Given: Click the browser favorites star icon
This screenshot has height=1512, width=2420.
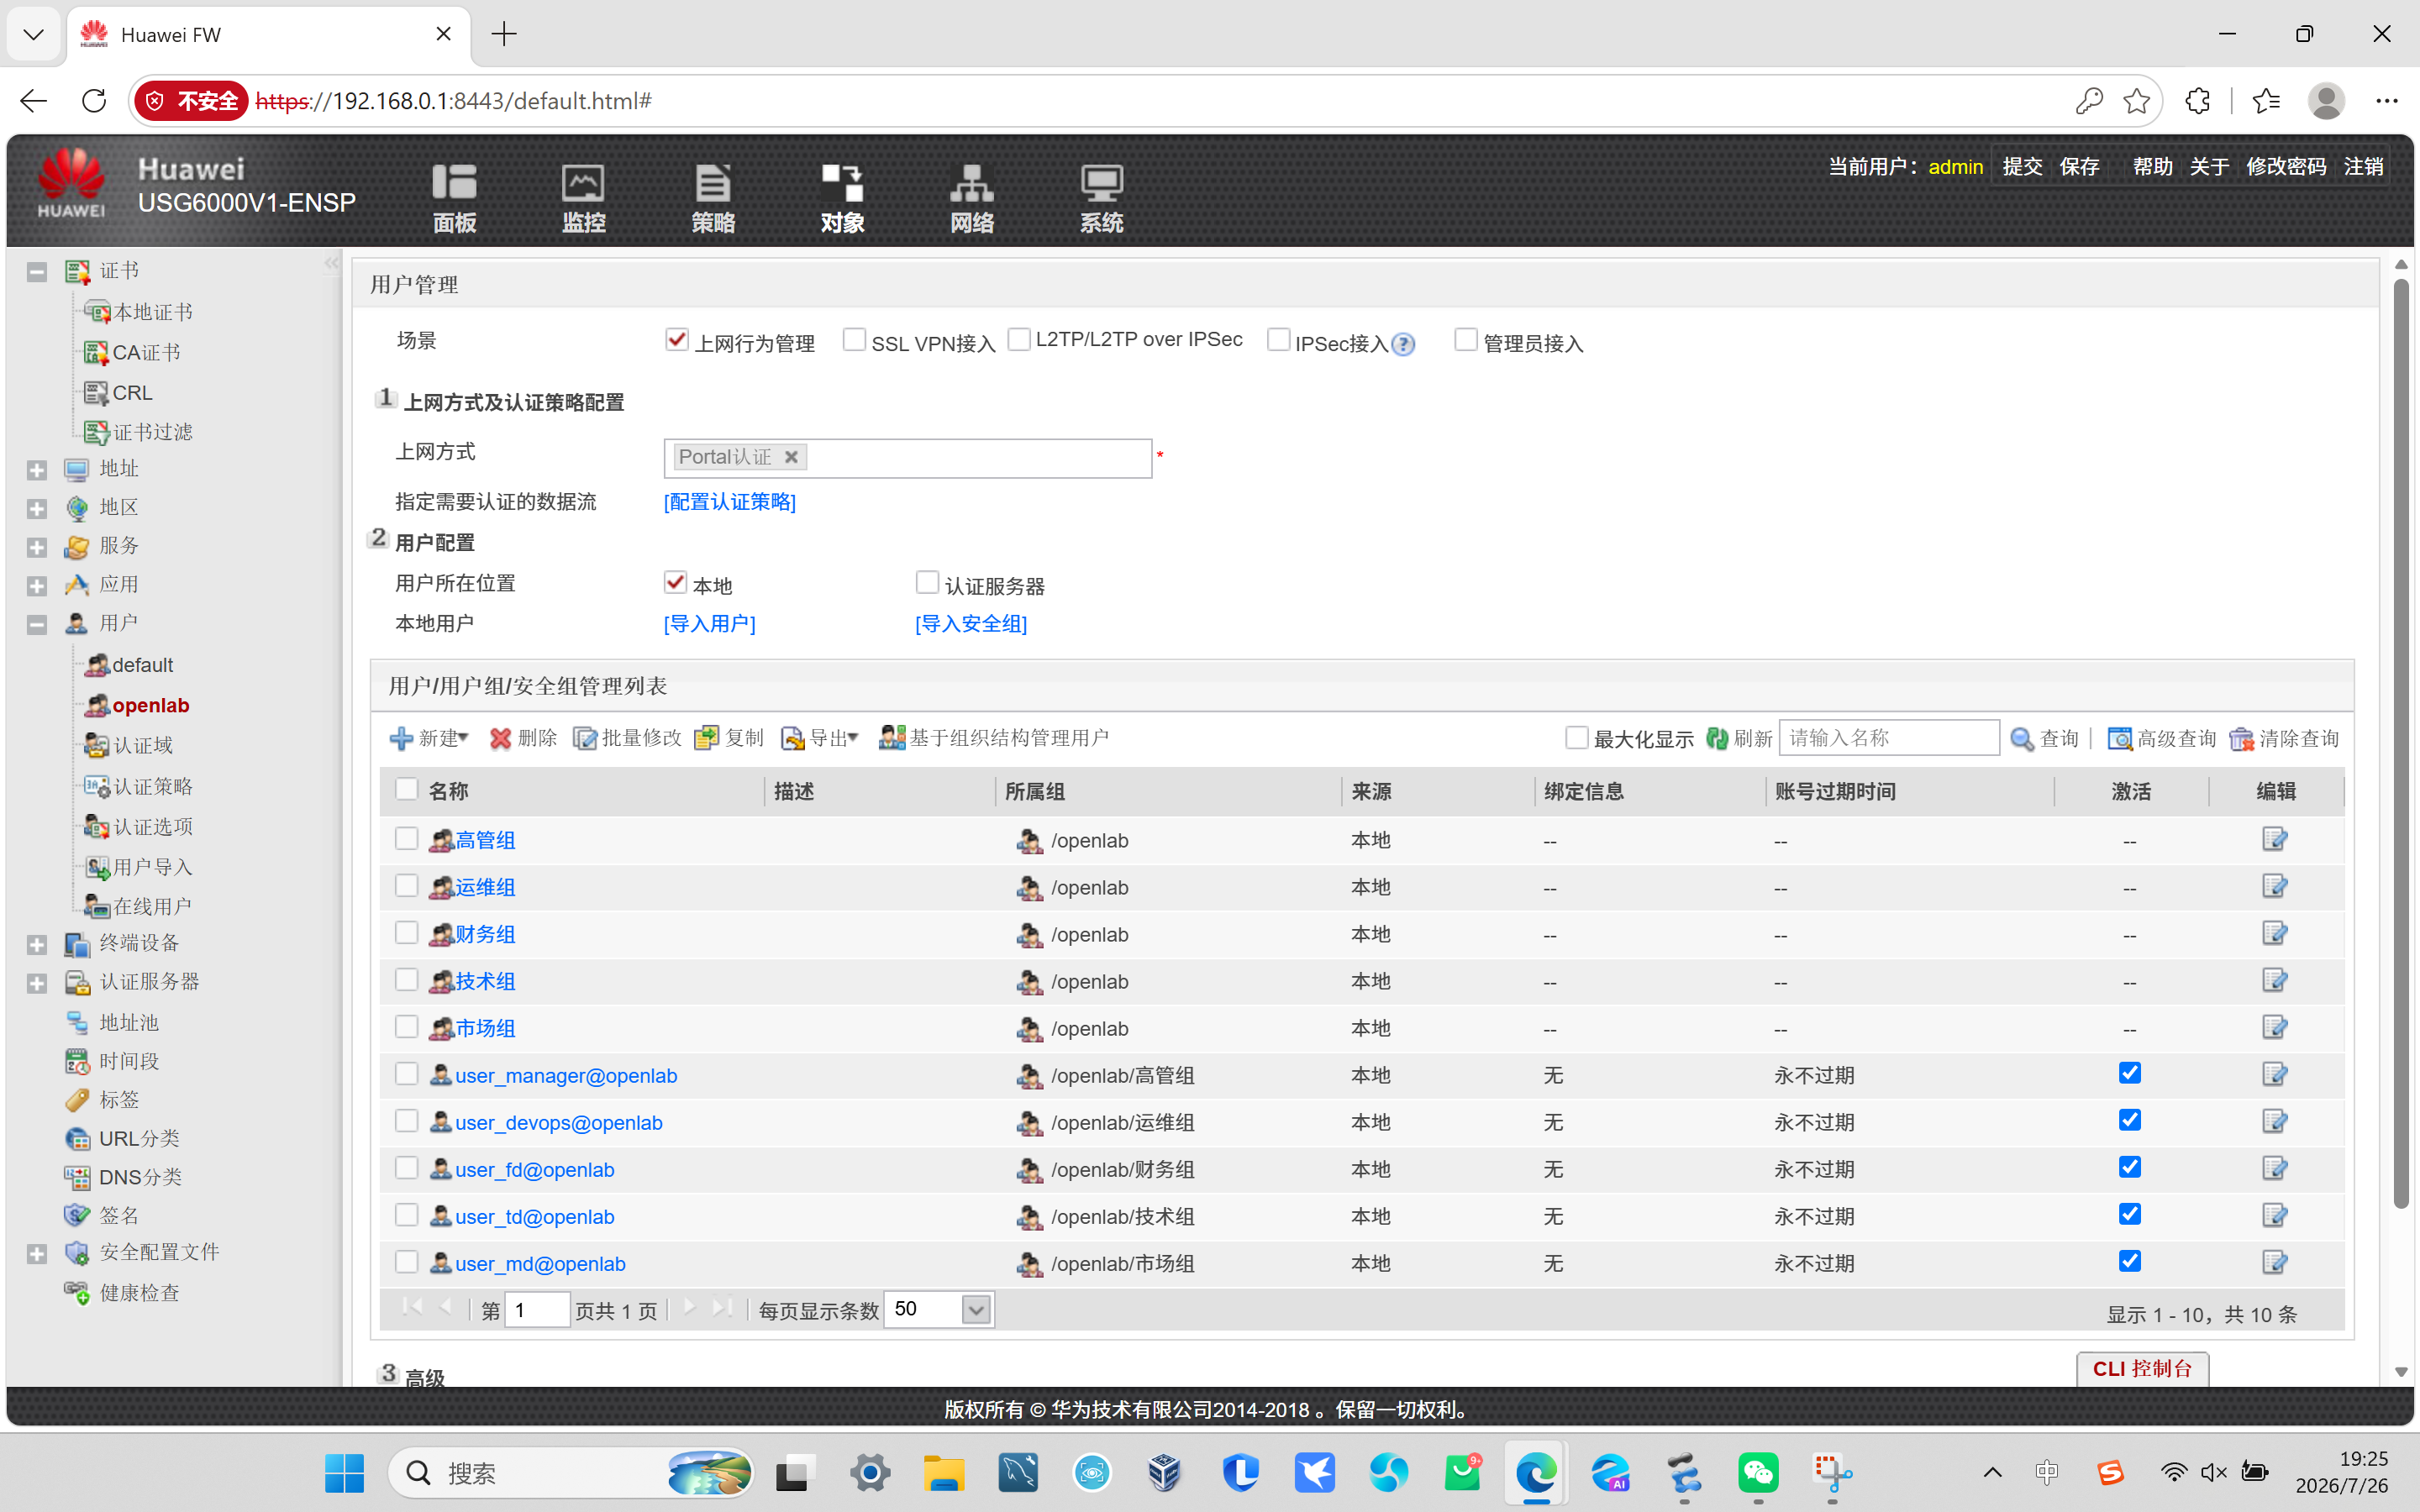Looking at the screenshot, I should coord(2136,101).
